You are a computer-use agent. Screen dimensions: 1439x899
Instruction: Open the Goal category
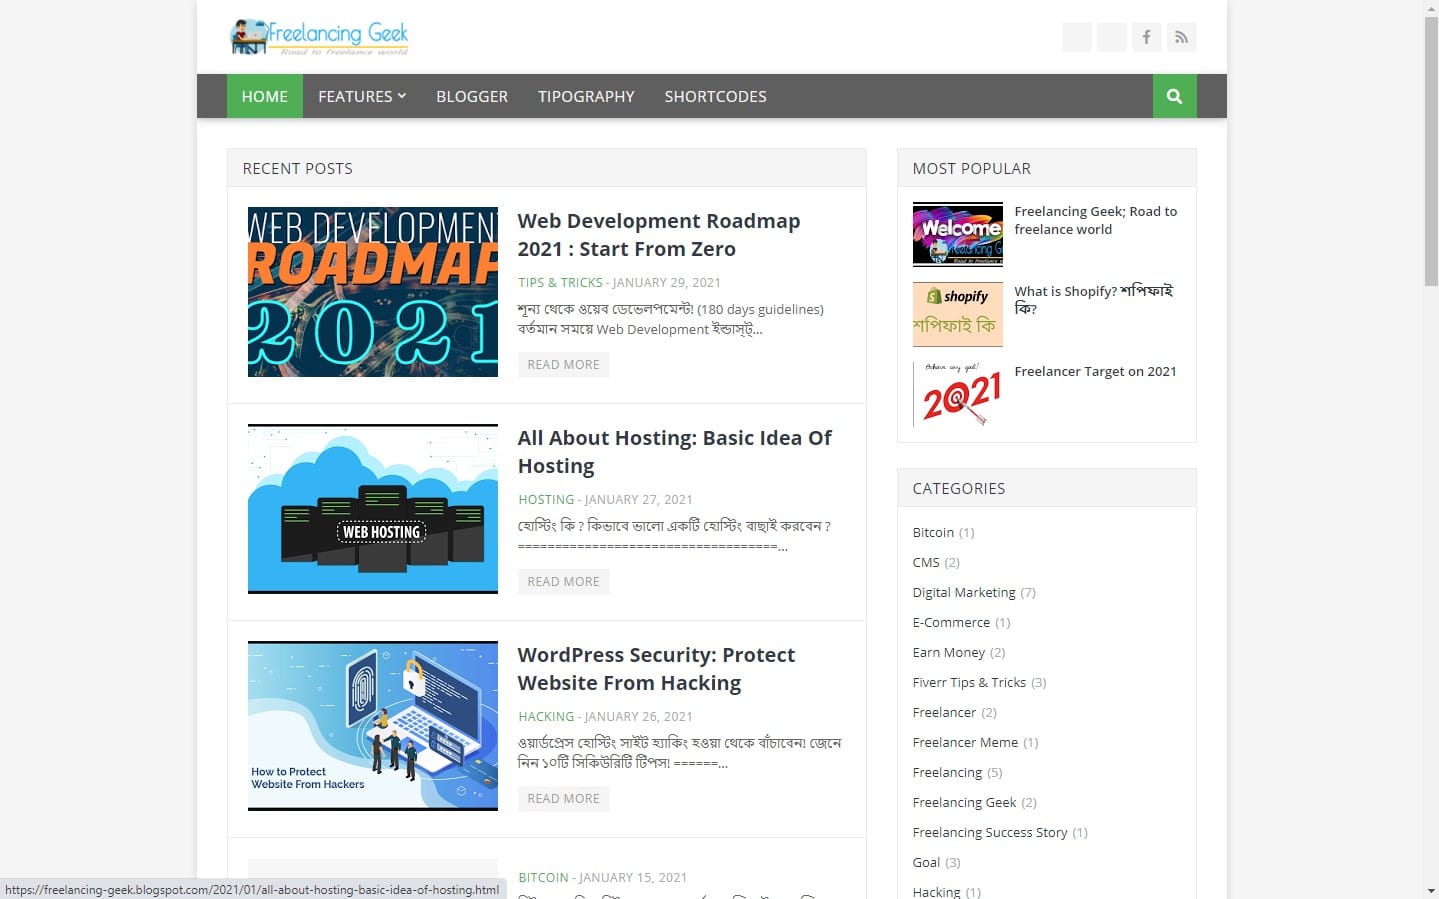pyautogui.click(x=926, y=863)
